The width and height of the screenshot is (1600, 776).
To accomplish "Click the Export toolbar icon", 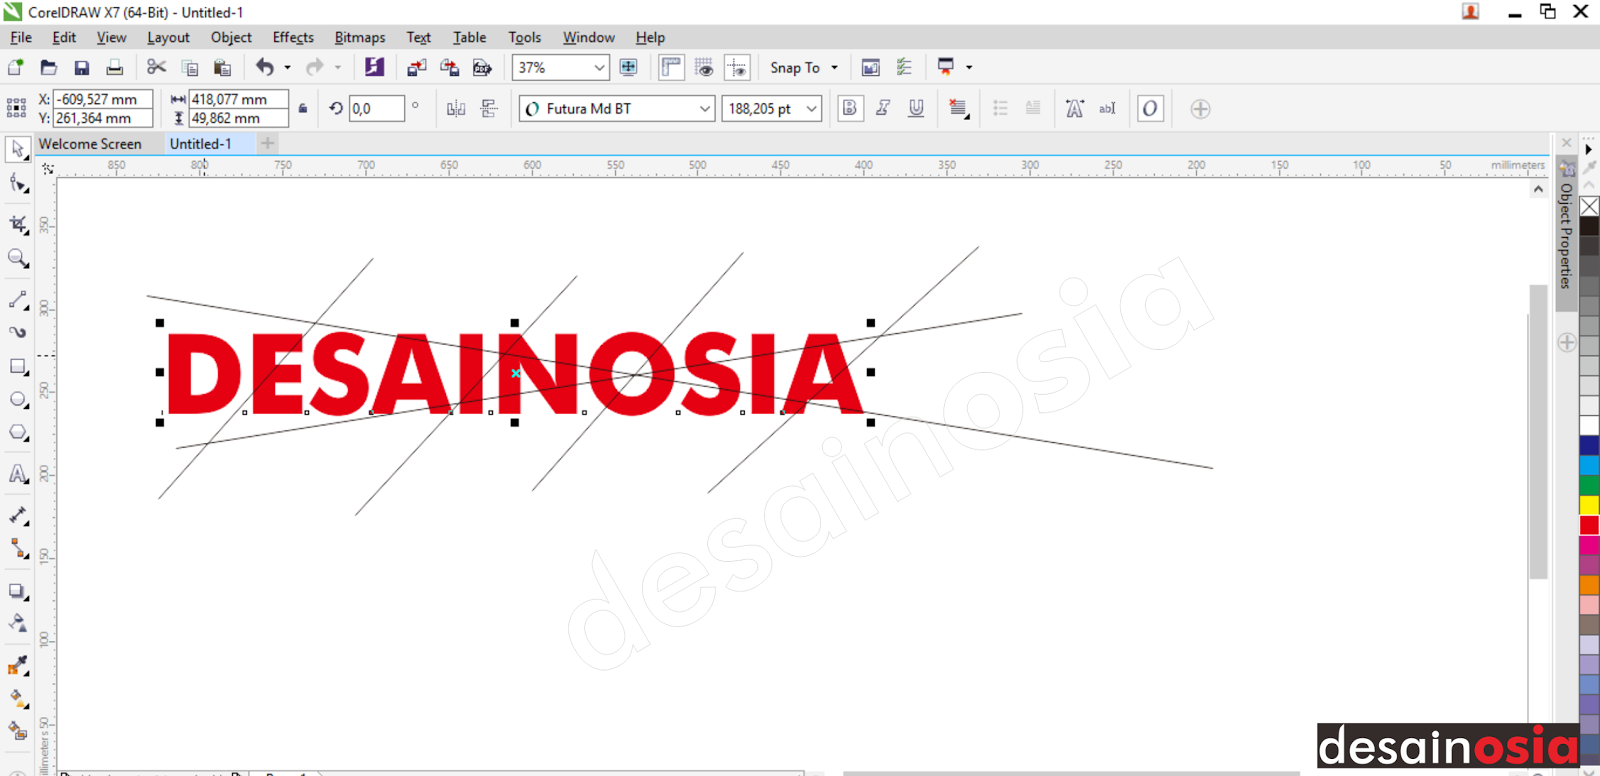I will pos(450,67).
